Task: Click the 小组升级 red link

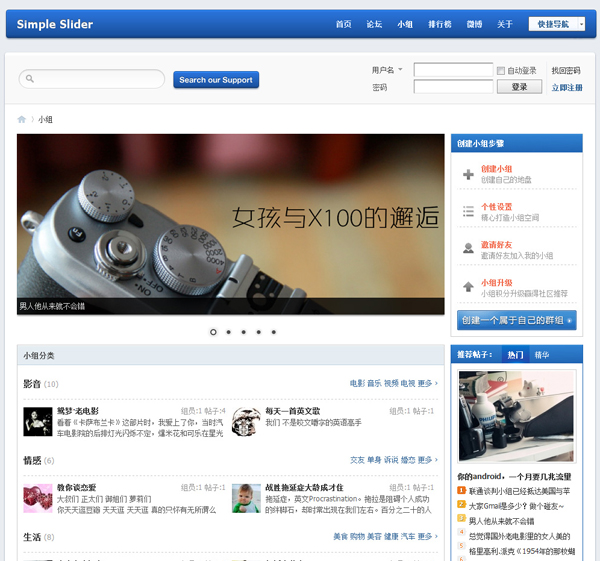Action: point(496,282)
